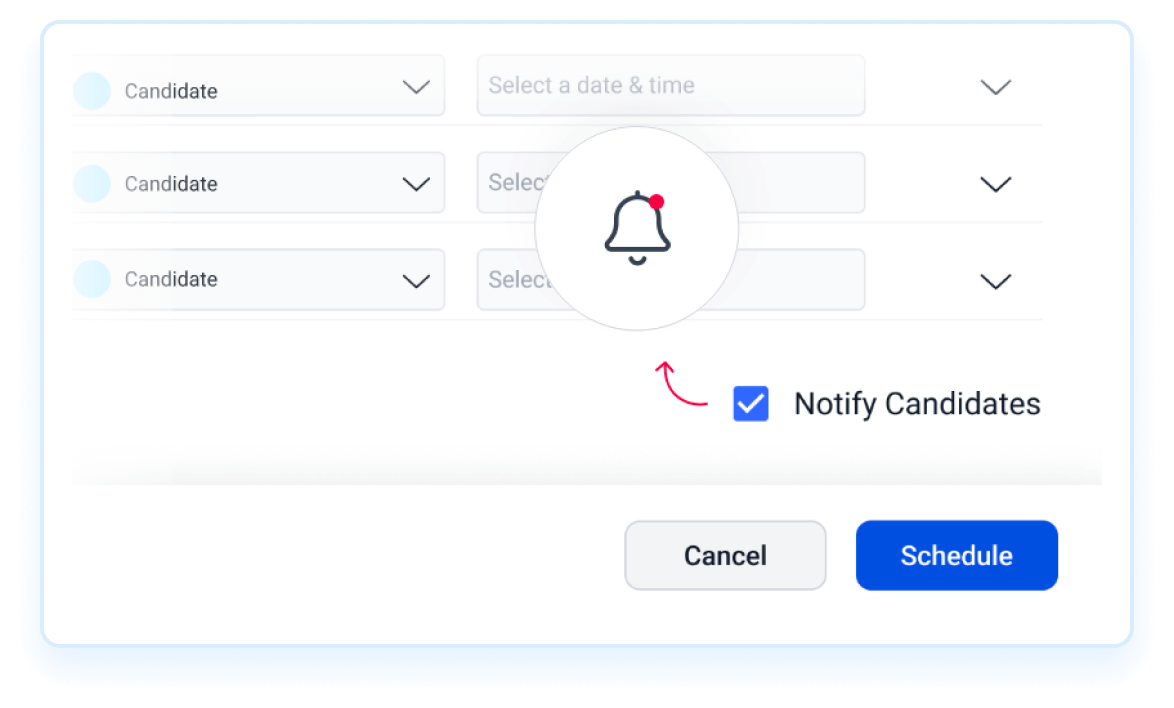Click the top 'Select a date & time' field

671,85
